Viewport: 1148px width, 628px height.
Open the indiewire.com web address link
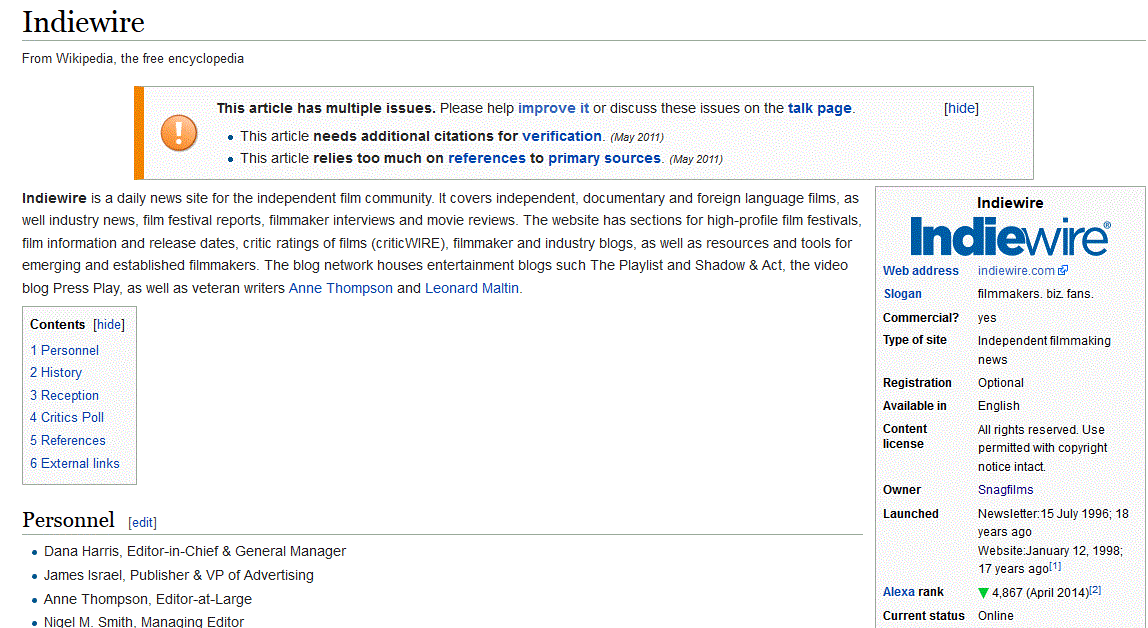[1016, 271]
